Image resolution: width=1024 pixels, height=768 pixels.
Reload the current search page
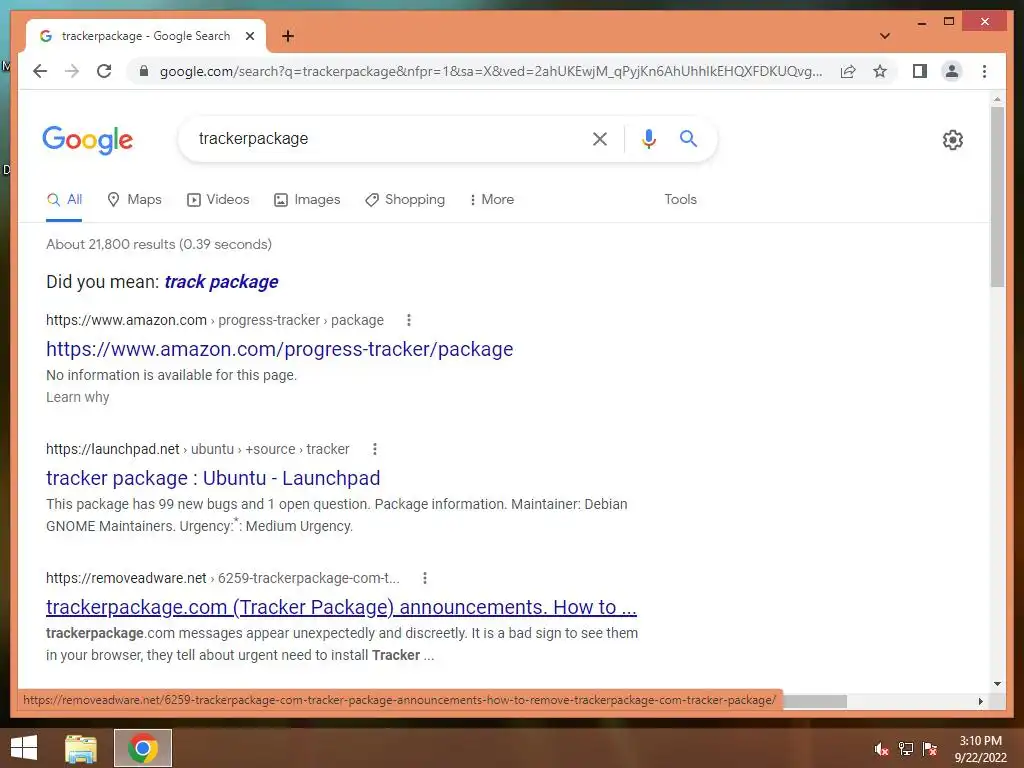(x=104, y=71)
